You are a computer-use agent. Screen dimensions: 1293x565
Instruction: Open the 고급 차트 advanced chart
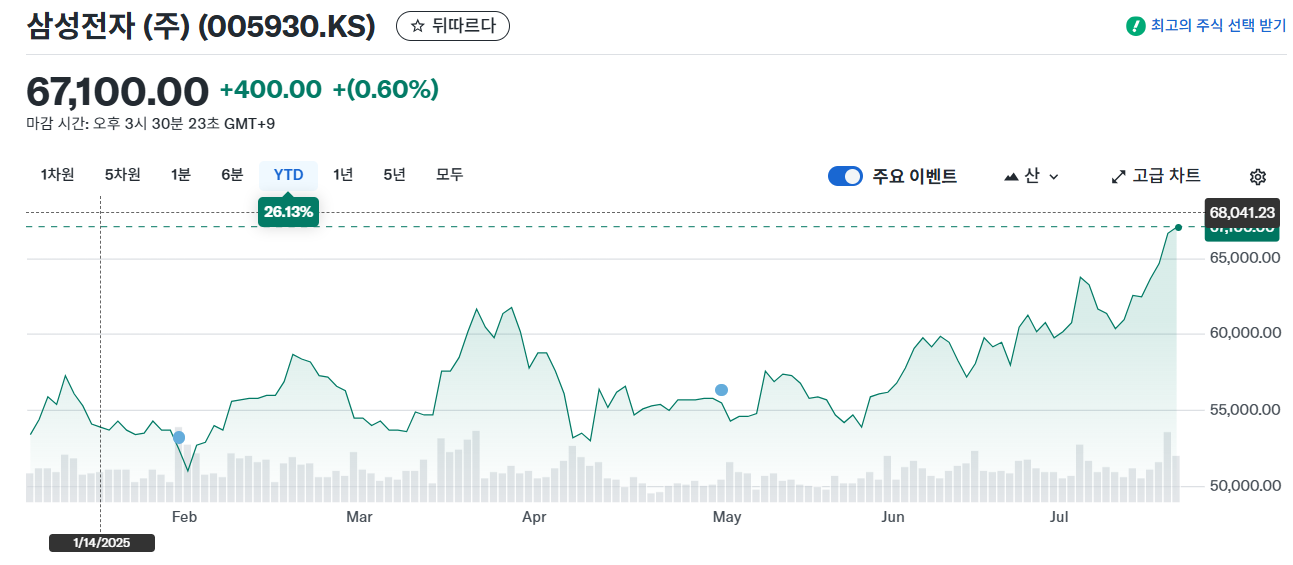pos(1156,176)
